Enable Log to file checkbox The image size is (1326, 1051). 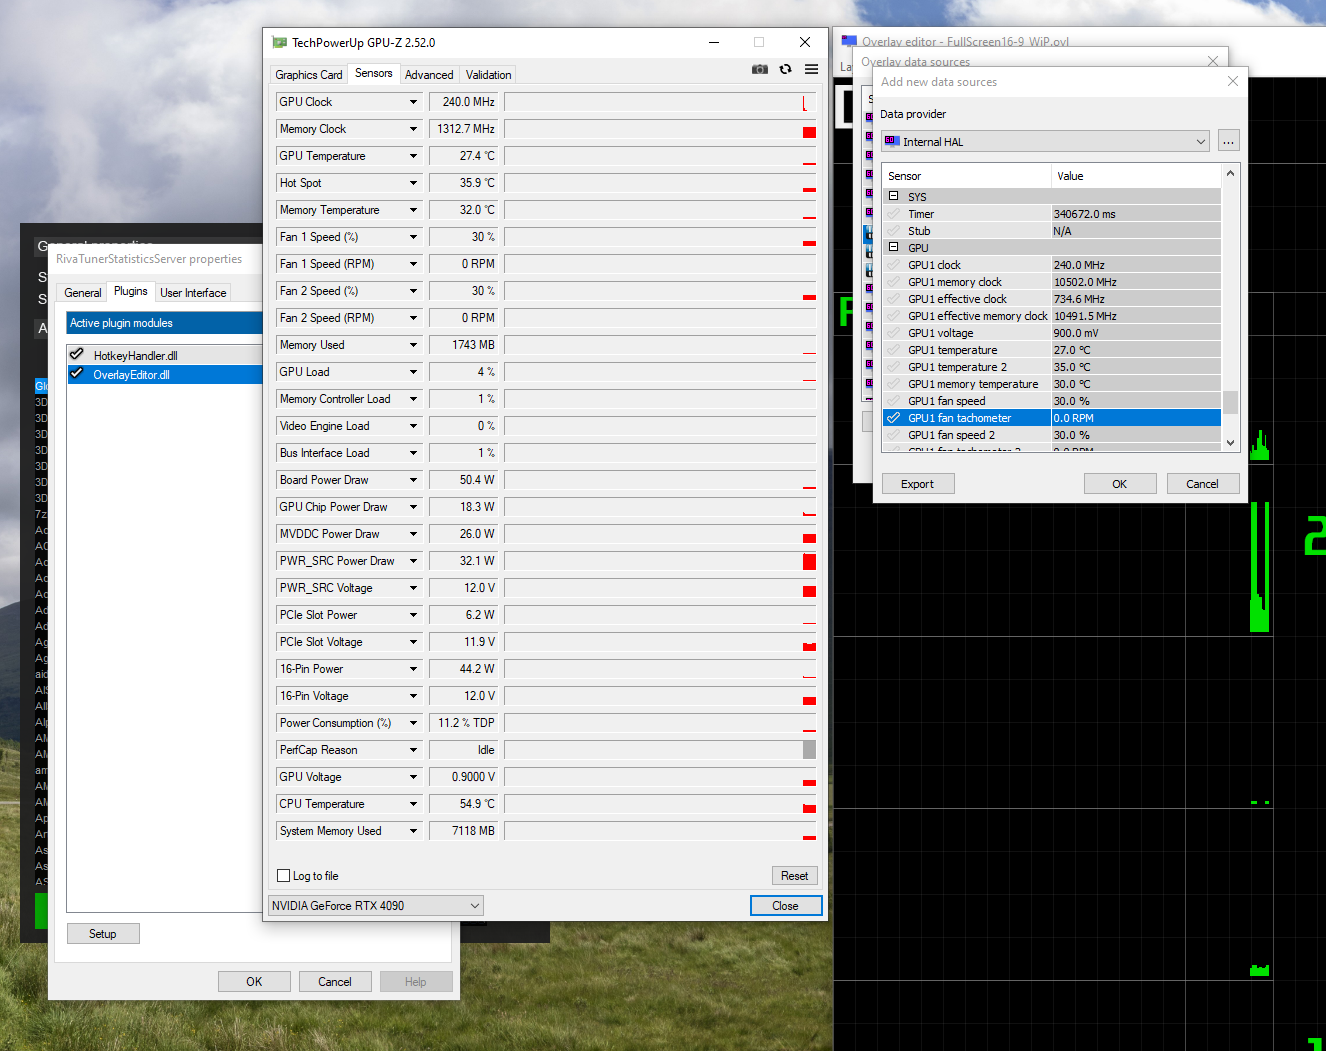coord(284,876)
